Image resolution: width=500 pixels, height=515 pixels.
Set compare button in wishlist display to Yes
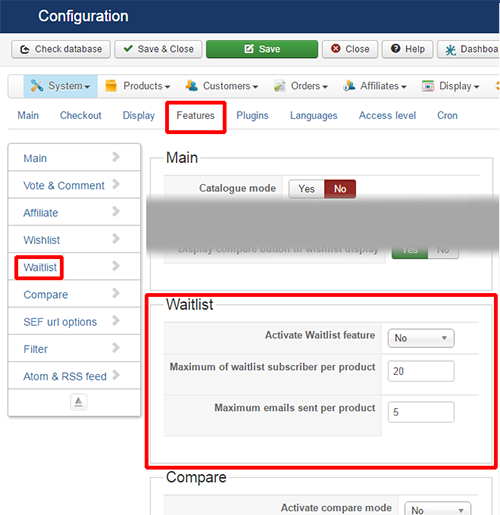(410, 250)
